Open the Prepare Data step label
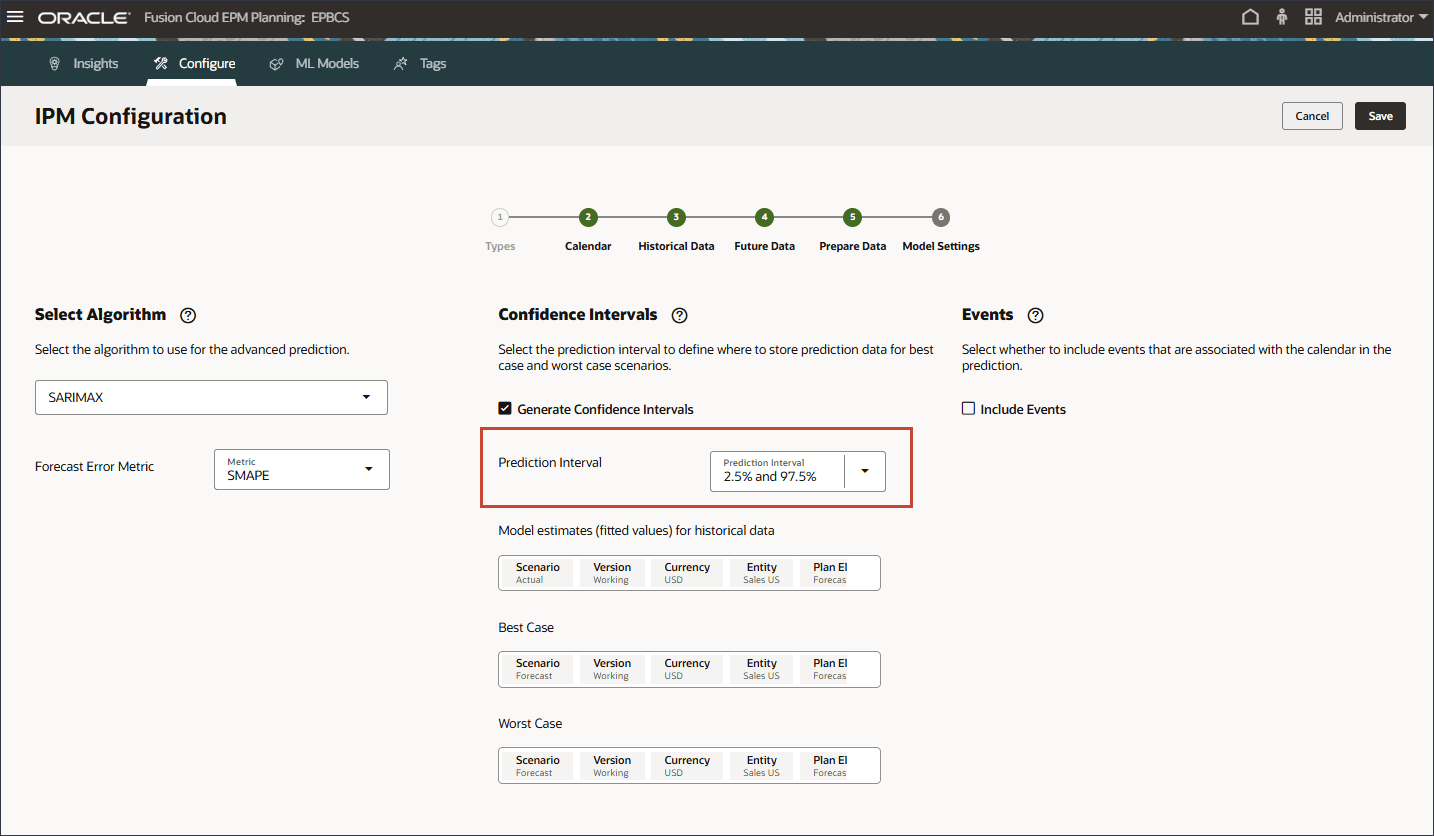 [x=852, y=246]
